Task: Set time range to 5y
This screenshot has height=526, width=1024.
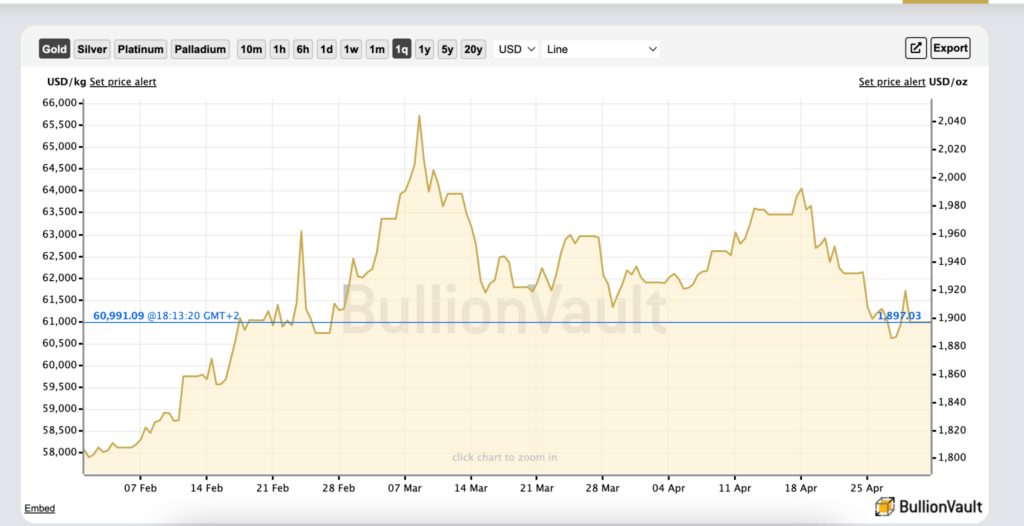Action: (447, 49)
